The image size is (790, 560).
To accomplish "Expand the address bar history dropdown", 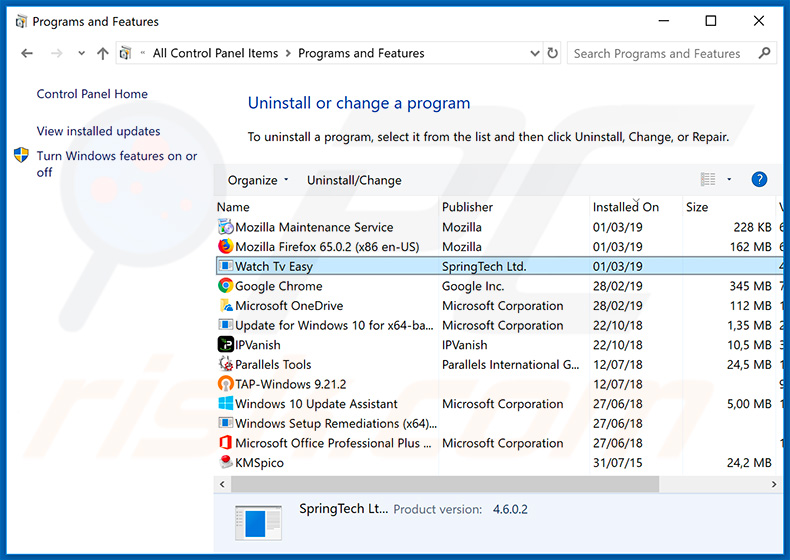I will [x=535, y=53].
